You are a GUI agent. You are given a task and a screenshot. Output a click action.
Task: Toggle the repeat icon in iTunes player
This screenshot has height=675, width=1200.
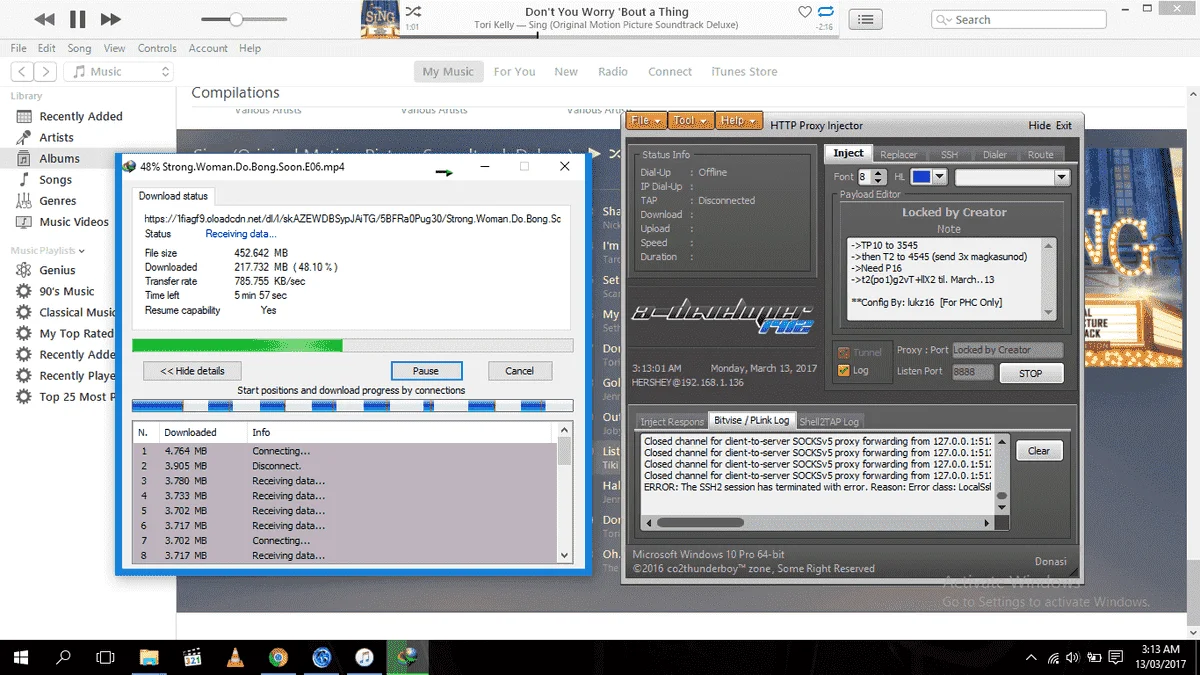click(826, 12)
